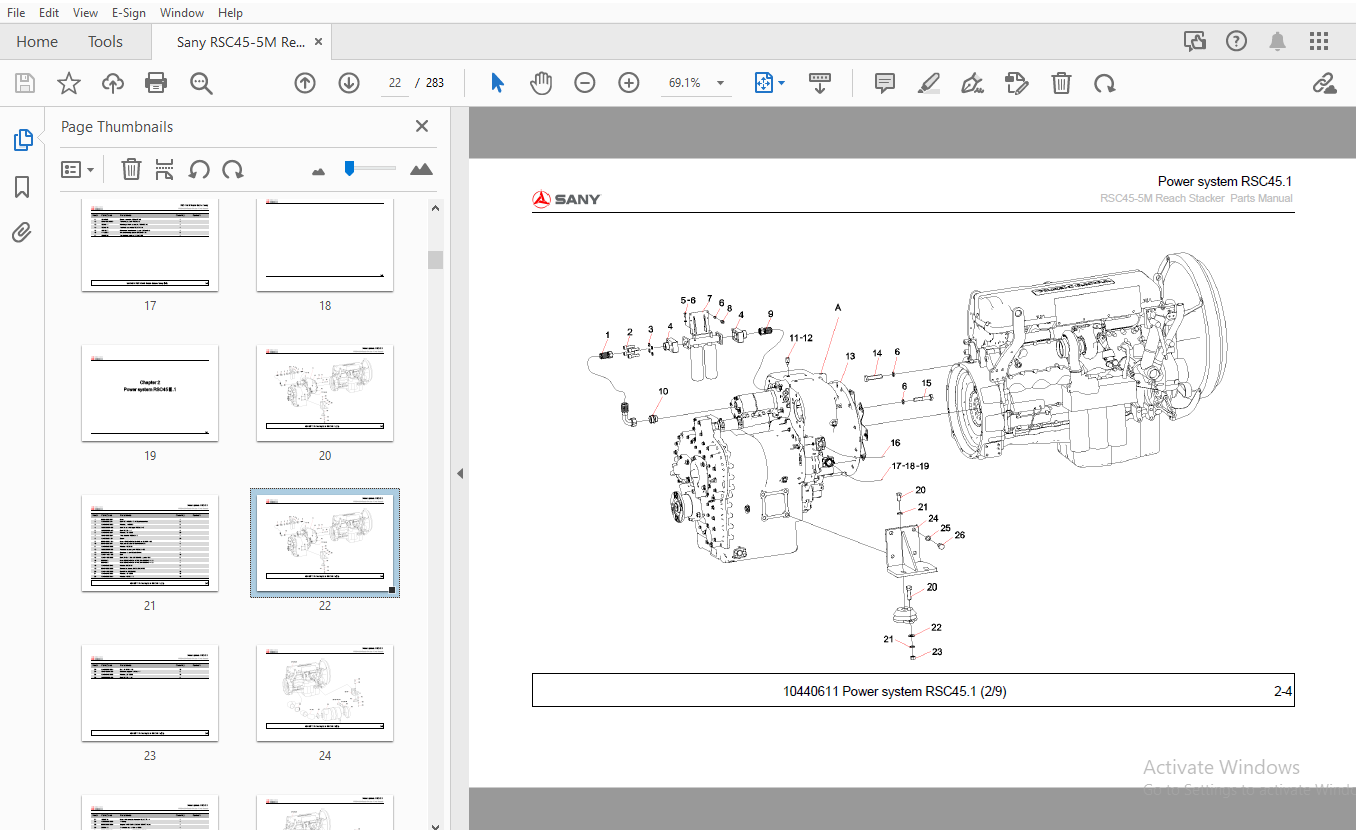Delete the selected thumbnail page with trash icon
This screenshot has height=830, width=1356.
[131, 169]
